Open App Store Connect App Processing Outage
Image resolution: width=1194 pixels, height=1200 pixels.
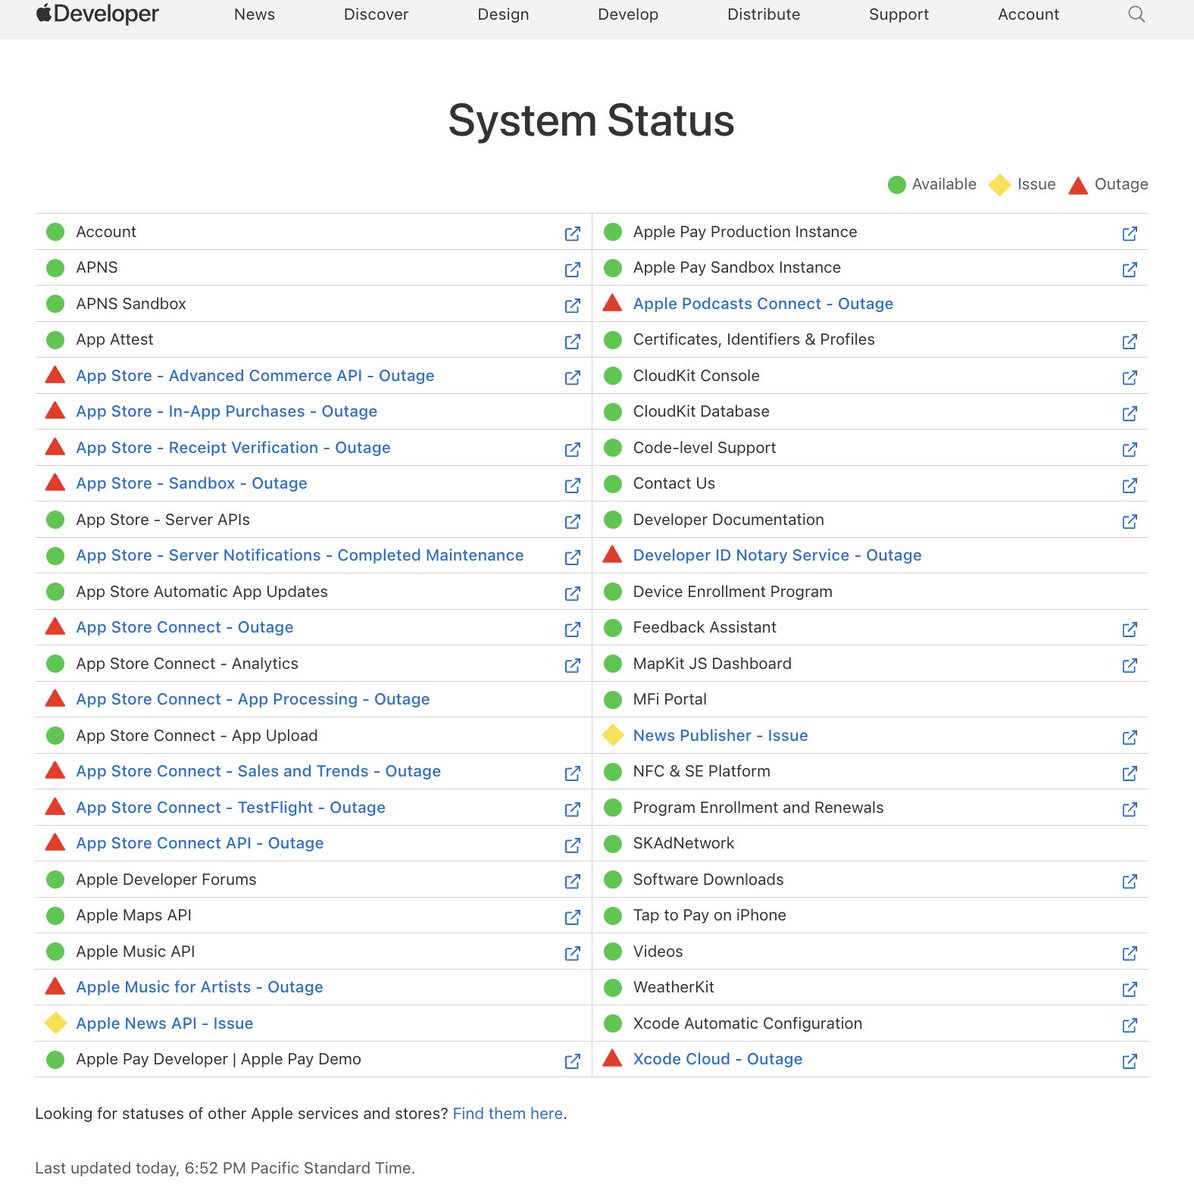tap(253, 699)
